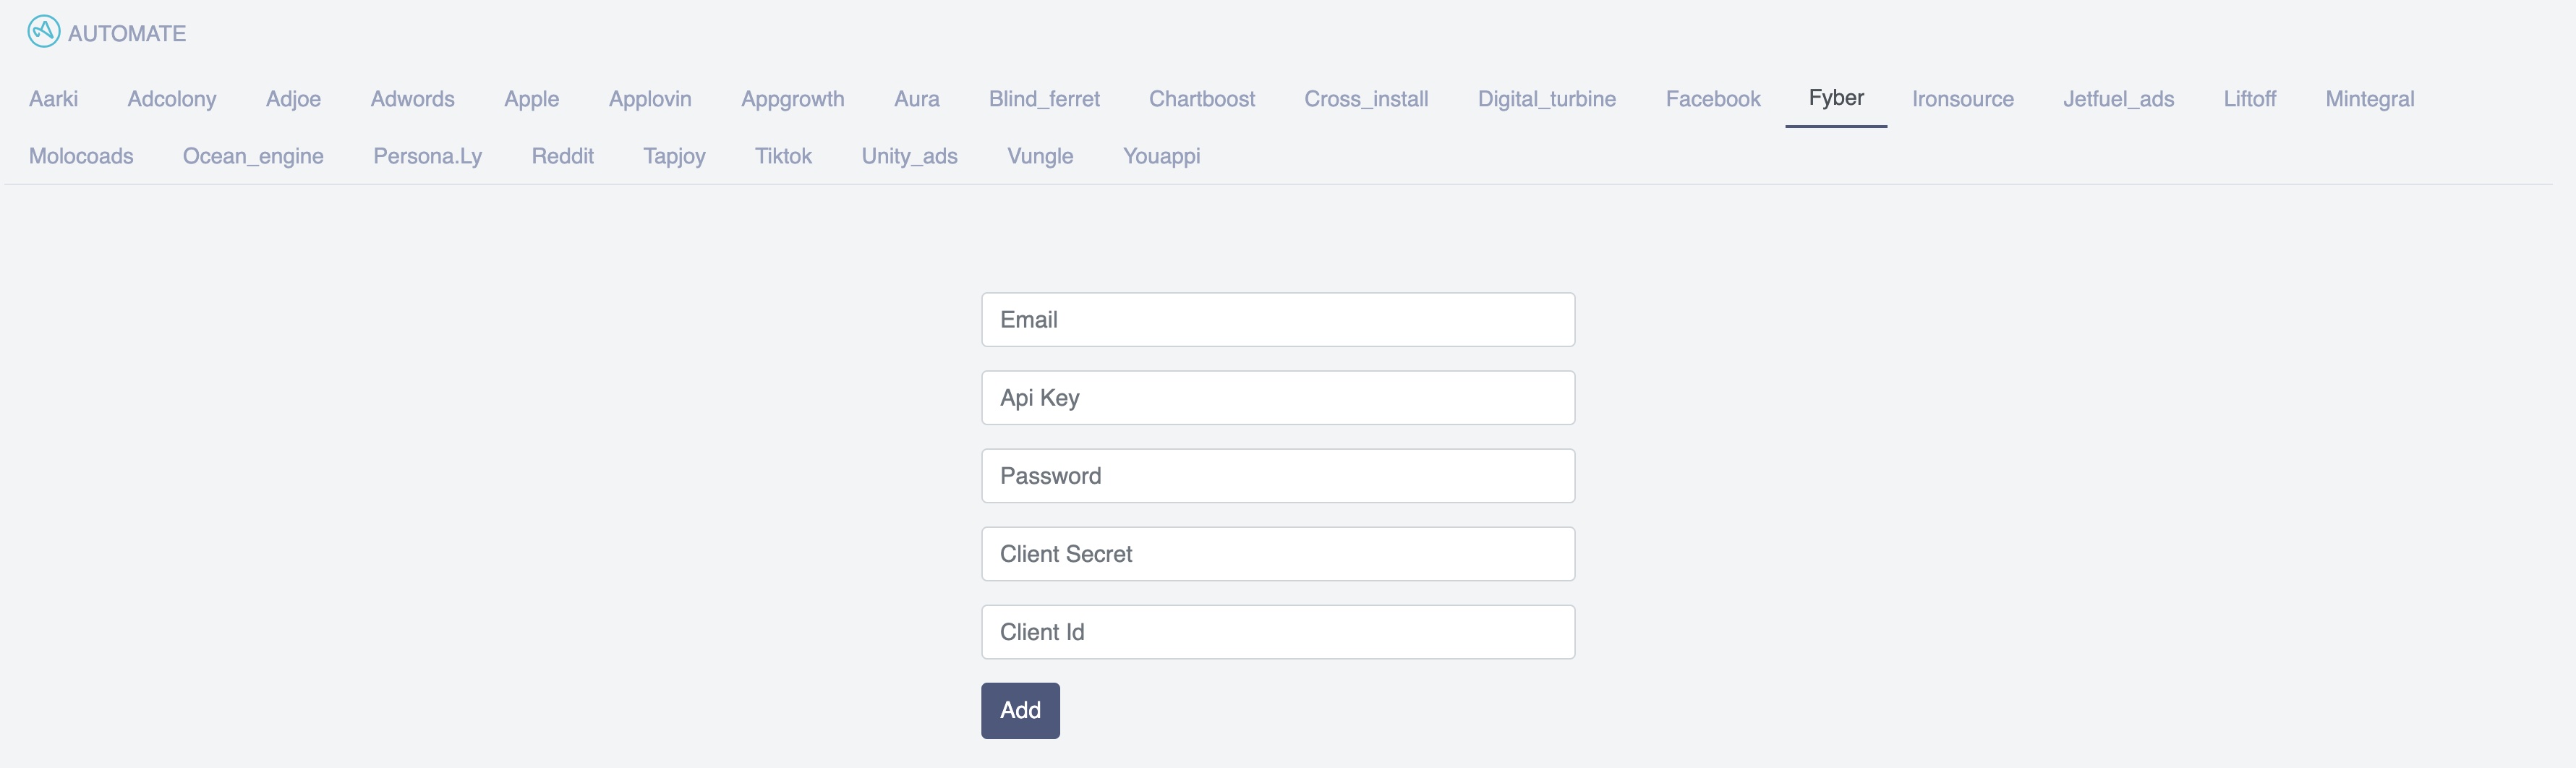Open the Digital_turbine tab

point(1547,99)
